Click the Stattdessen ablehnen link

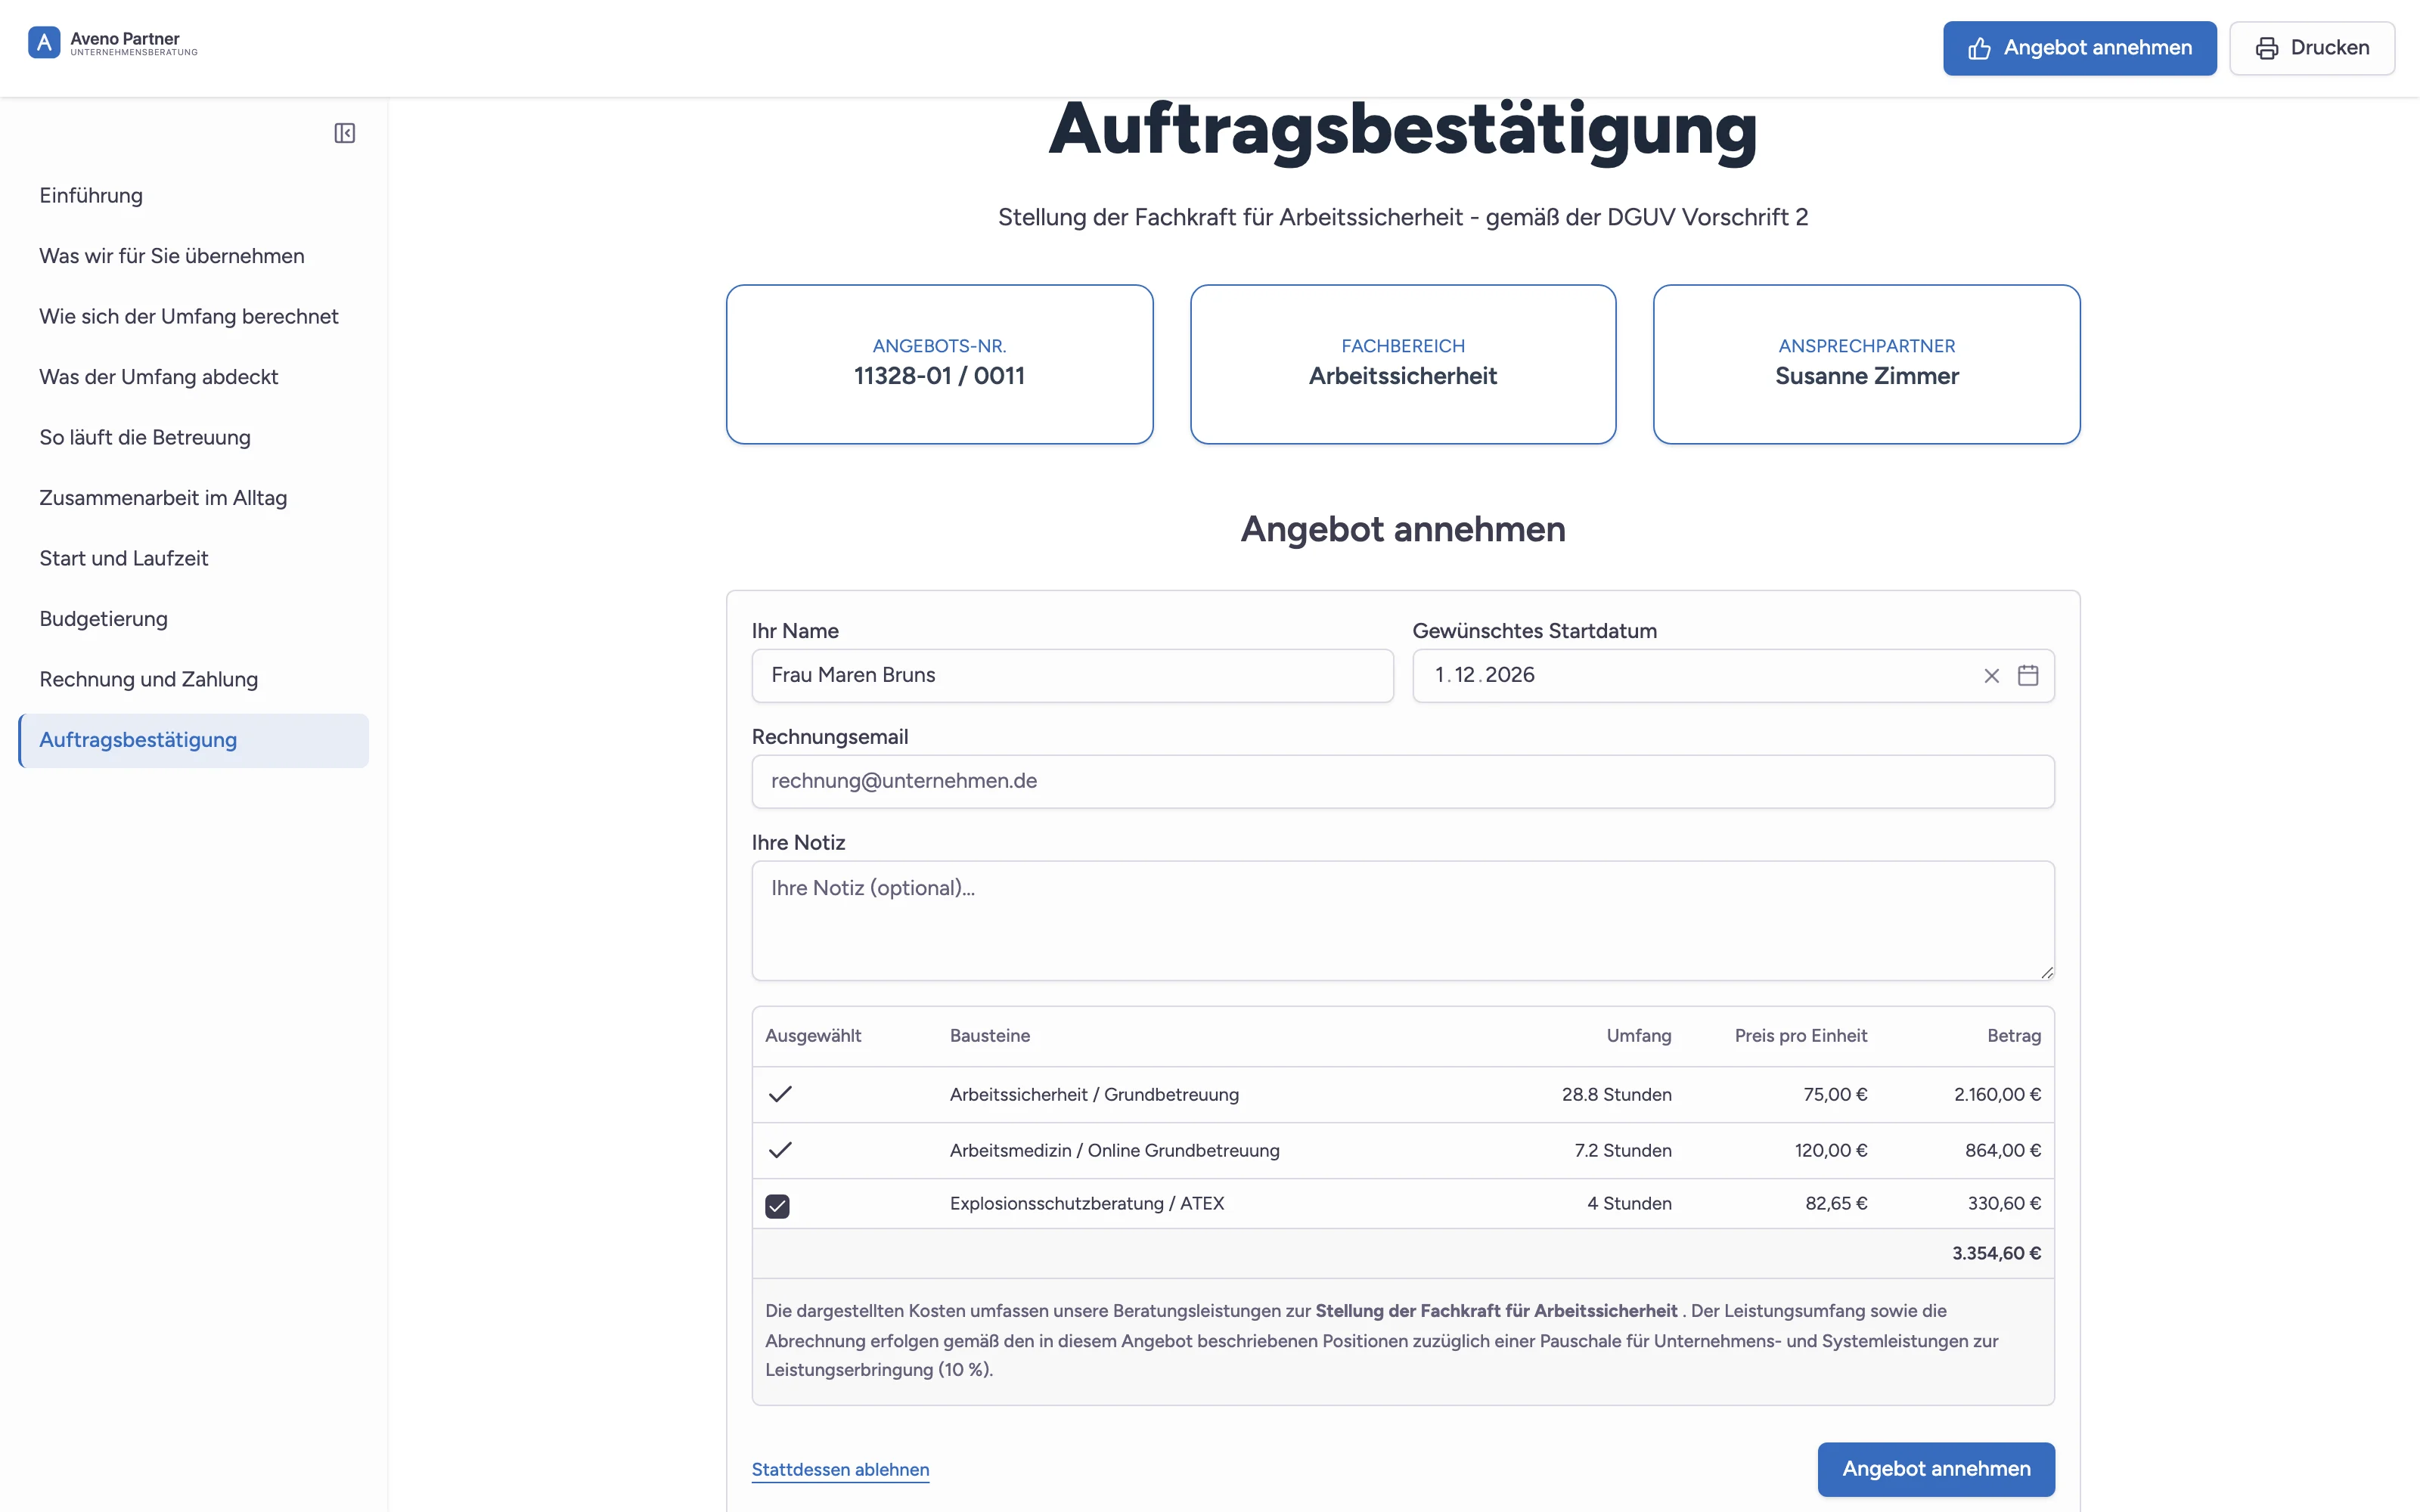click(x=840, y=1469)
